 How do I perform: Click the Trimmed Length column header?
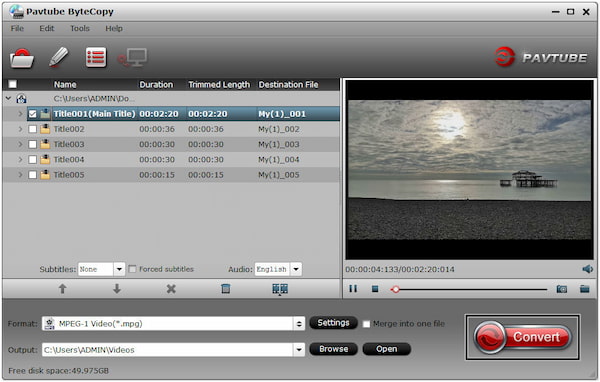tap(219, 85)
